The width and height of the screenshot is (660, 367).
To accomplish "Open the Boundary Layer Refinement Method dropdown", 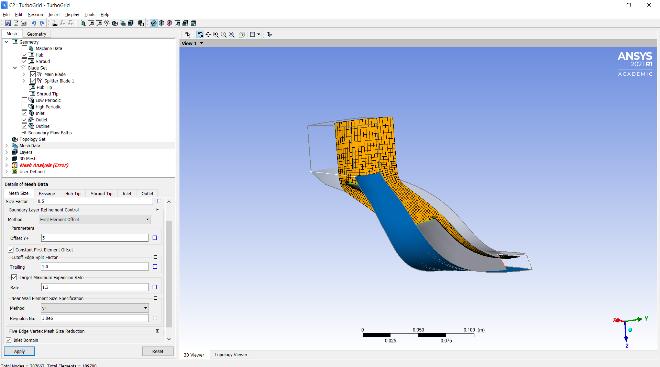I will [x=95, y=220].
